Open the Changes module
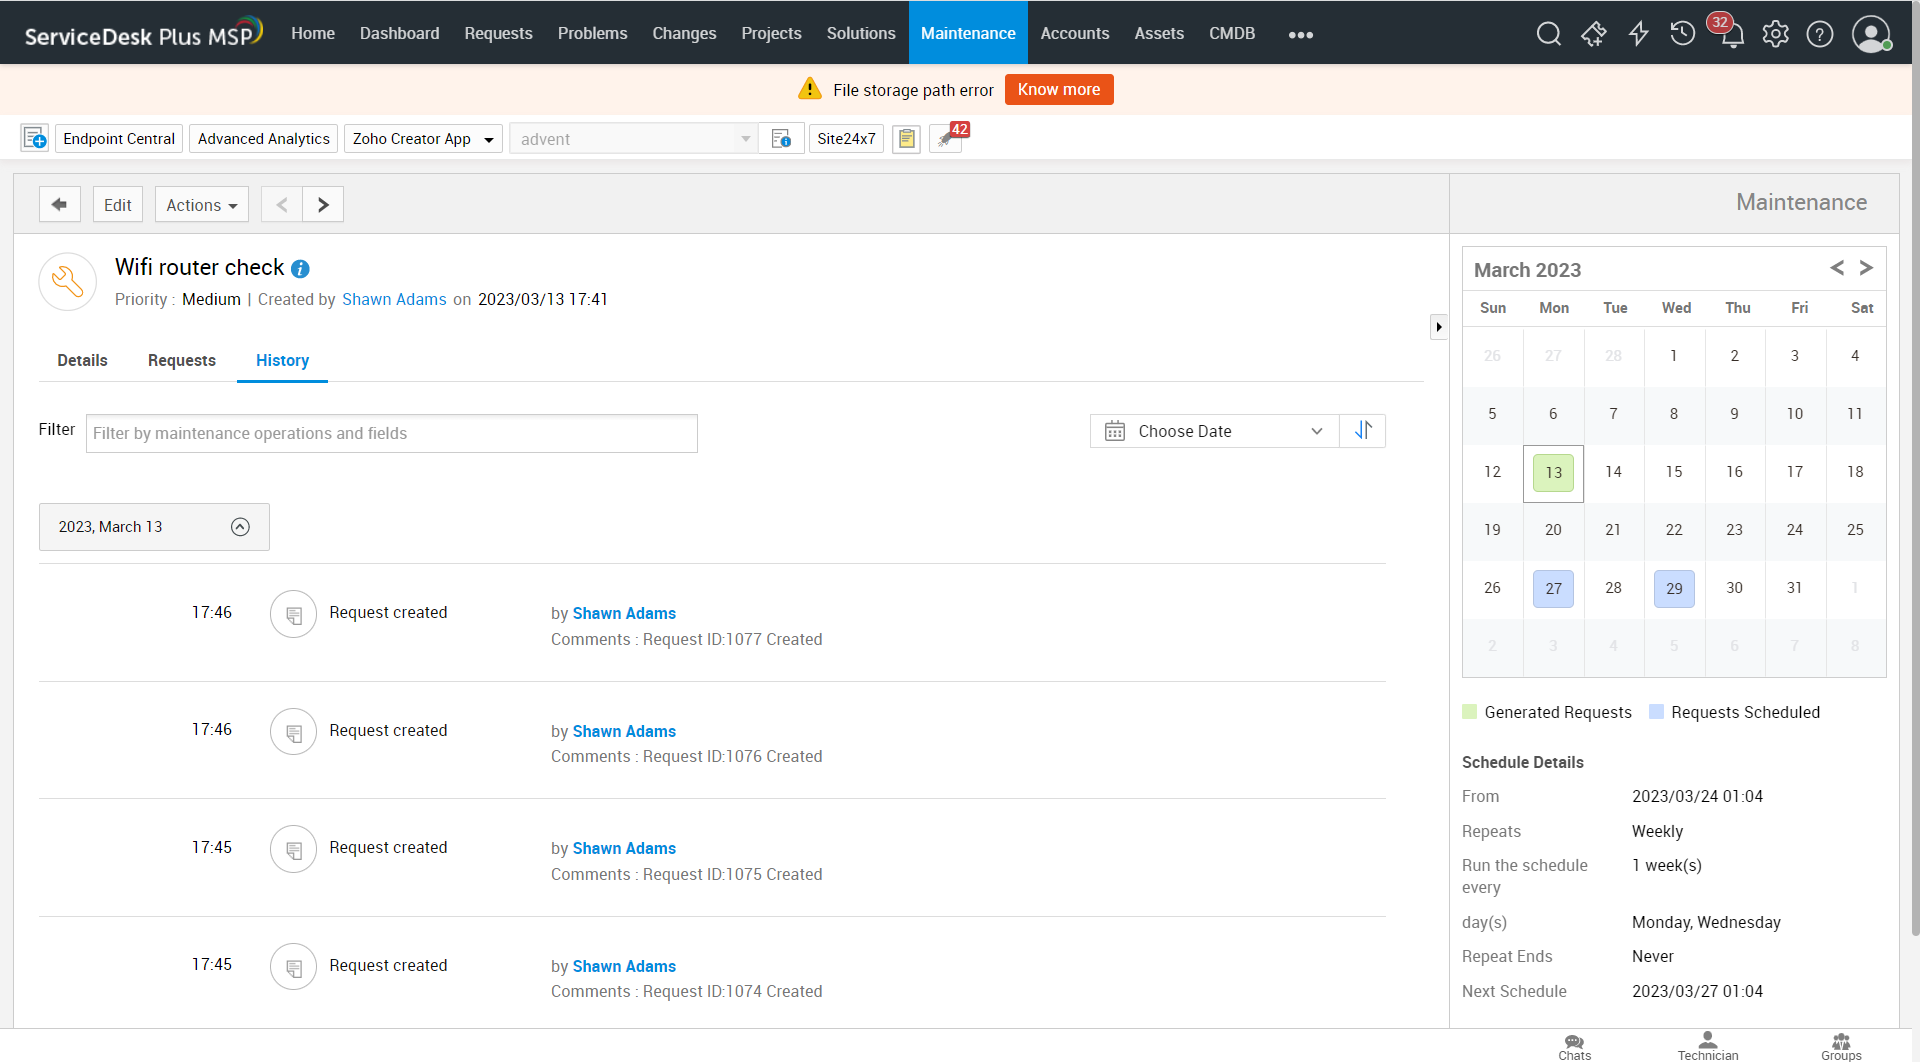1920x1062 pixels. 685,33
